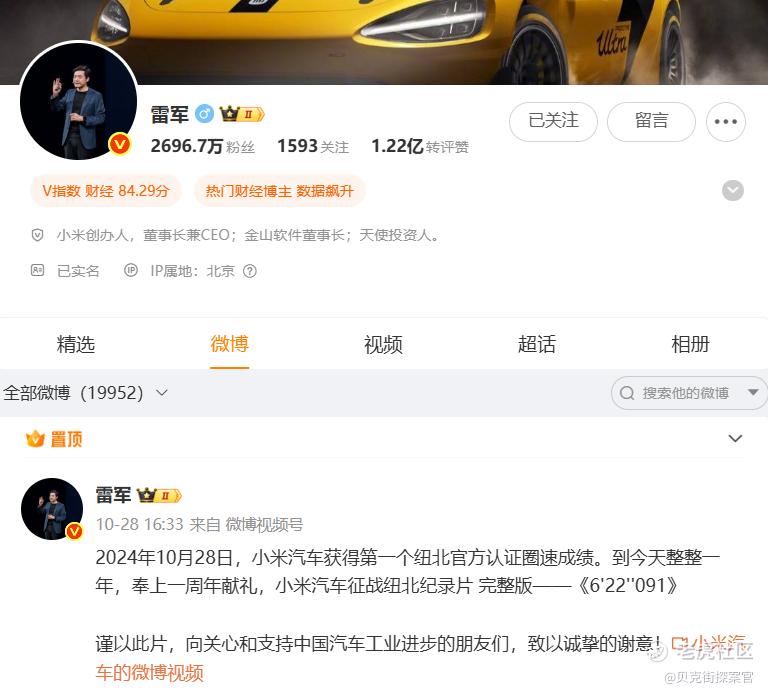Open the three-dot more options button

725,121
